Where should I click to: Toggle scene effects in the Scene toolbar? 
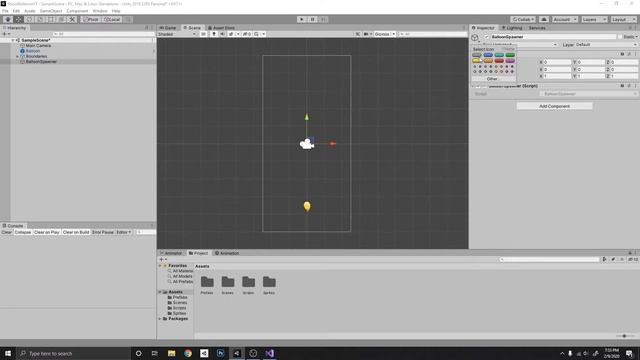[x=231, y=34]
